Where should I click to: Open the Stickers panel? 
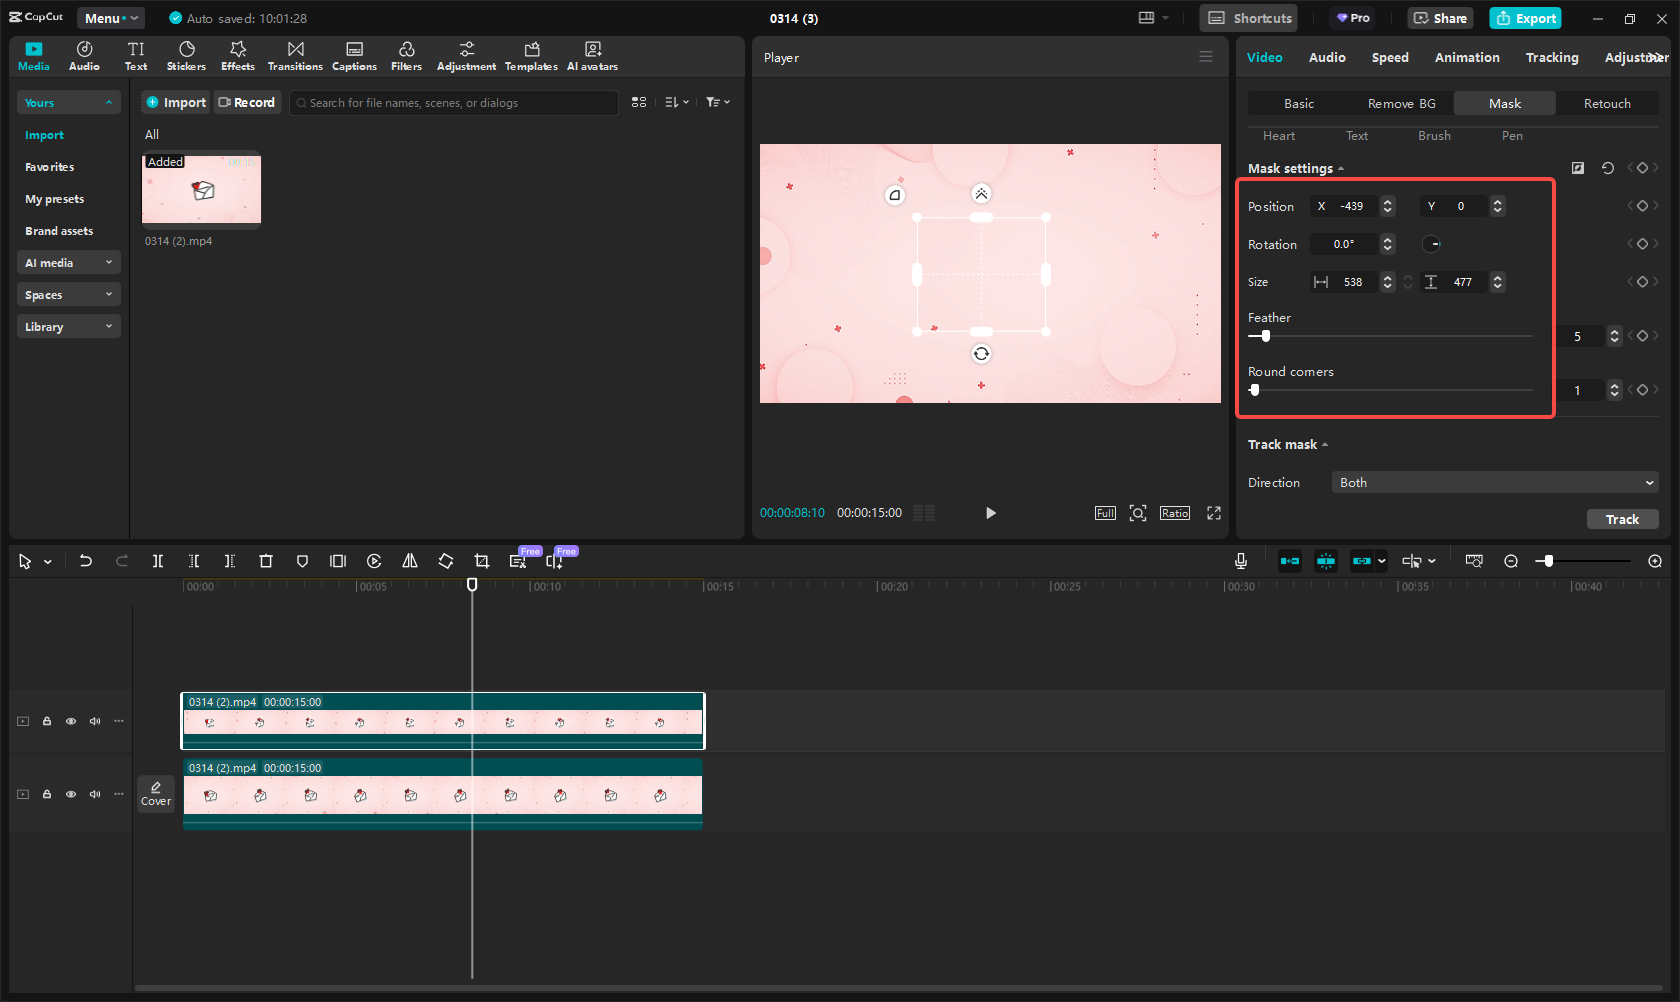coord(186,56)
